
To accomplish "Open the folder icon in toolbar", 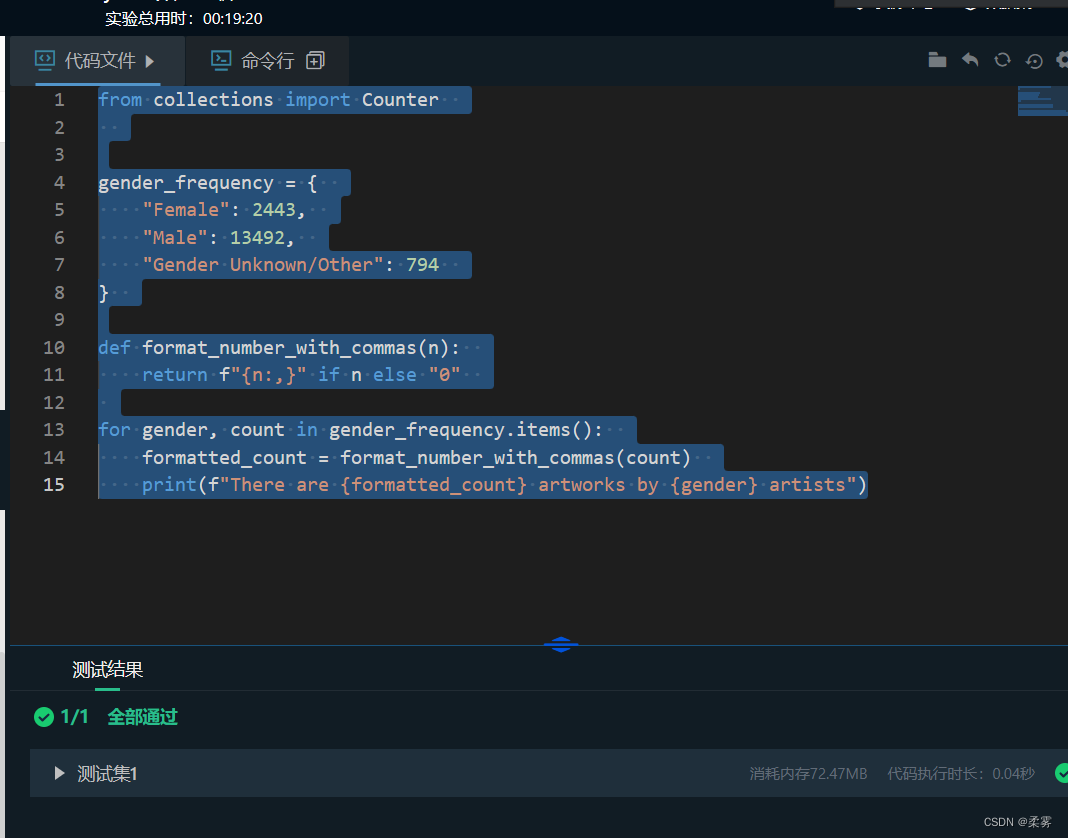I will (937, 60).
